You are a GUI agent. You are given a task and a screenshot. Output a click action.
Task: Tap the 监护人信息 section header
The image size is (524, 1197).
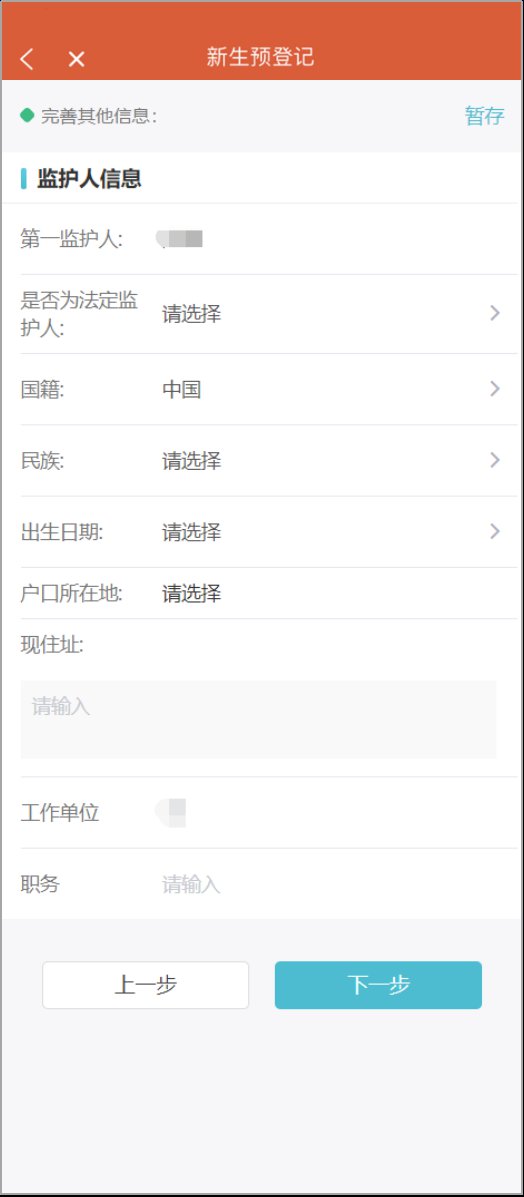pos(89,179)
